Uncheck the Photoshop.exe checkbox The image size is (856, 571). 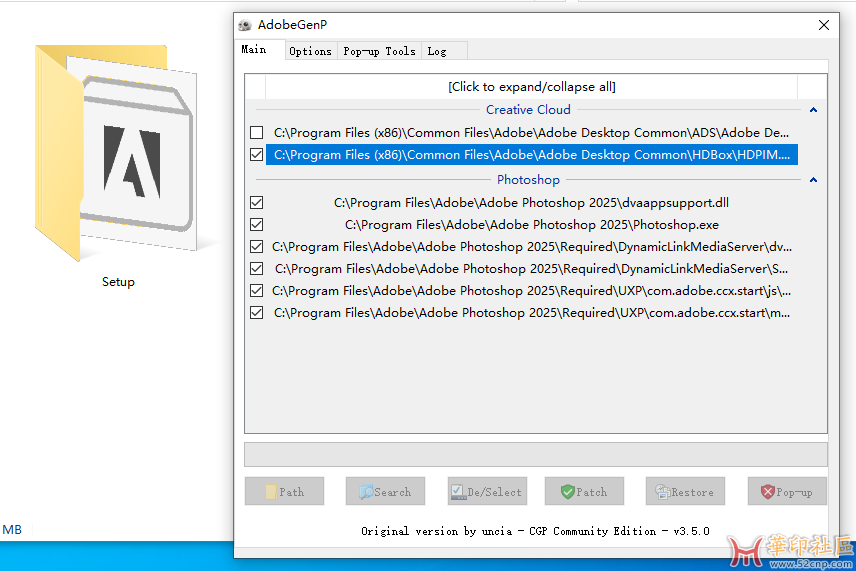257,225
